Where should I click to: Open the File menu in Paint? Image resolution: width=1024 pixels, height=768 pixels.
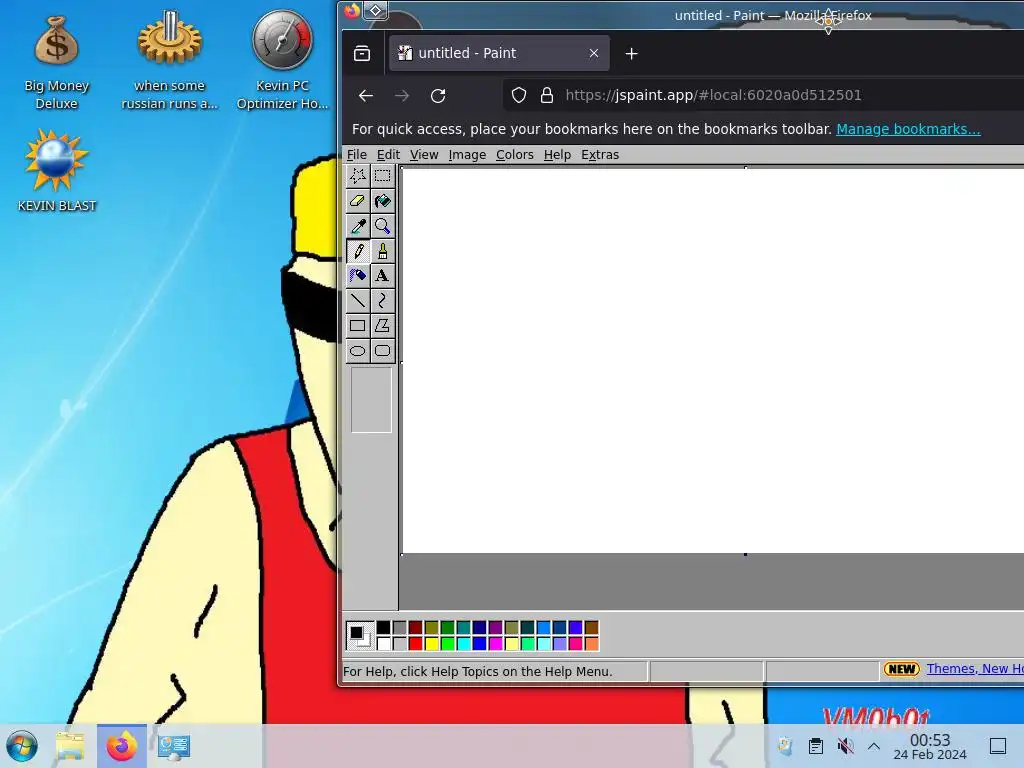click(357, 155)
